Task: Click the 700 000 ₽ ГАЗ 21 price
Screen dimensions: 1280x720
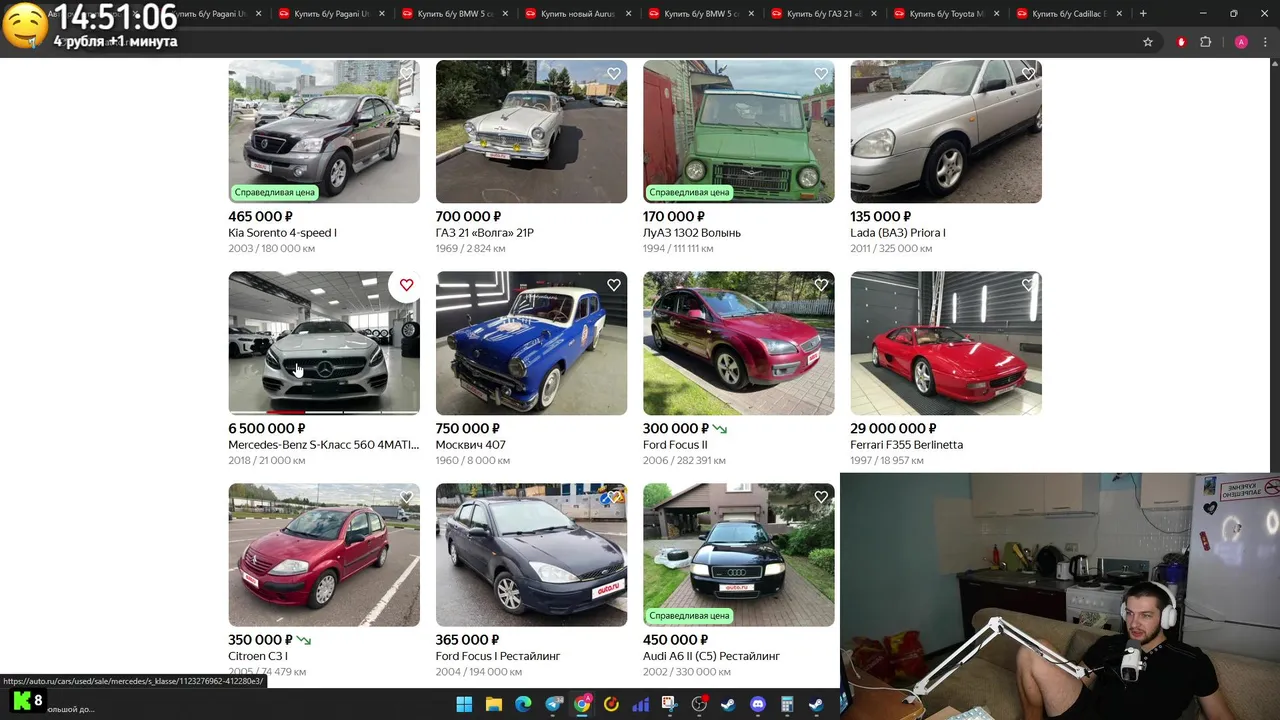Action: click(x=468, y=216)
